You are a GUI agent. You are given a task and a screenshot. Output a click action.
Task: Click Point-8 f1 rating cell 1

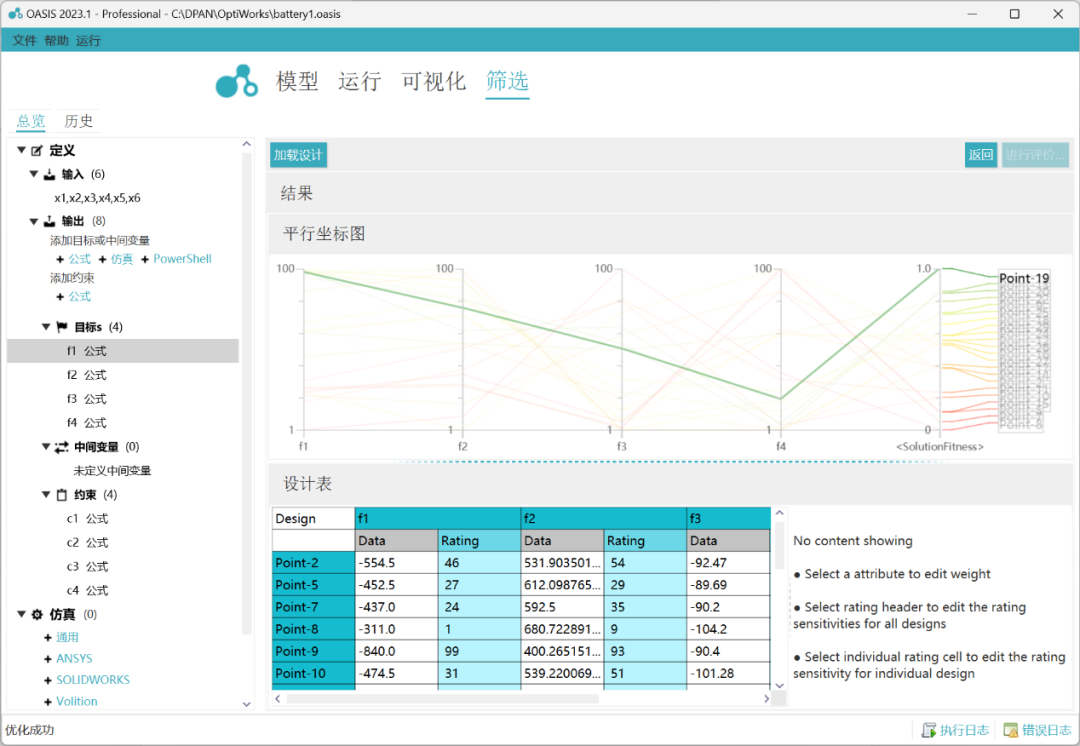pos(479,629)
